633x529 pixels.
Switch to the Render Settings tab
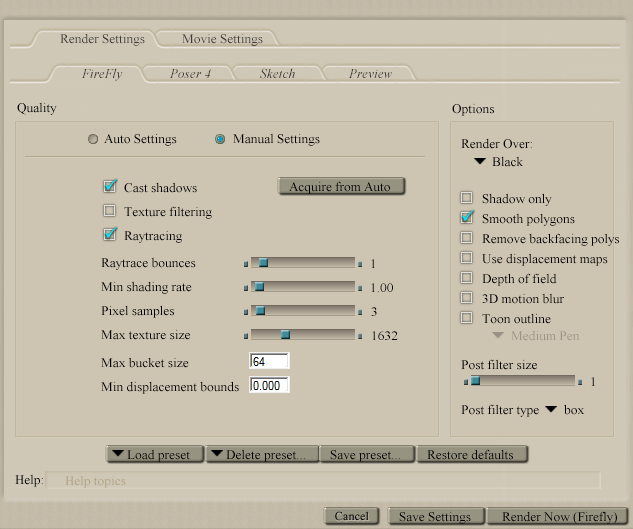(102, 39)
